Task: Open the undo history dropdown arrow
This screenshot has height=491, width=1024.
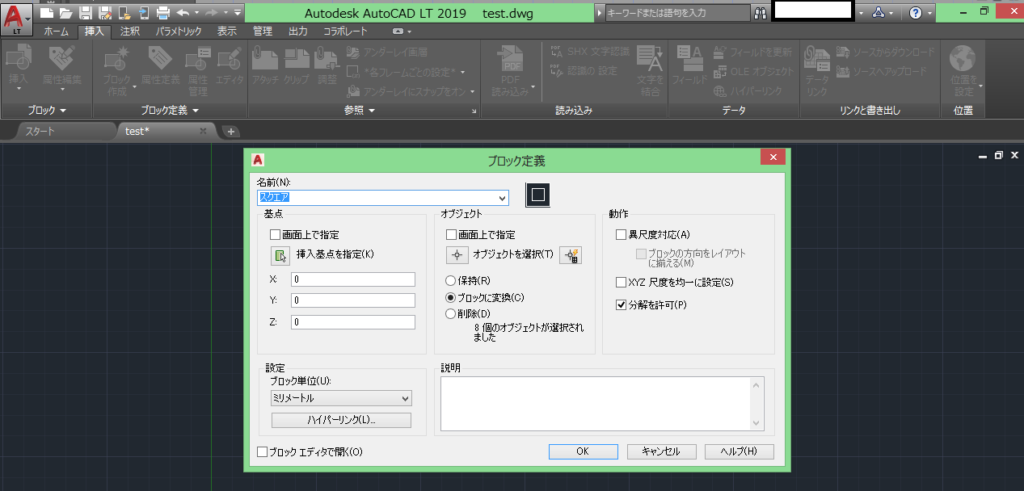Action: (197, 12)
